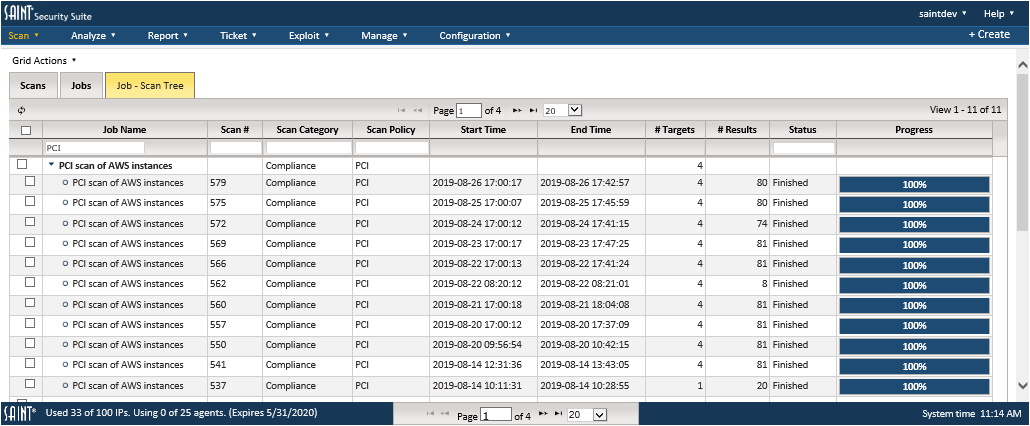Check the box for scan 537
The image size is (1030, 426).
click(30, 384)
